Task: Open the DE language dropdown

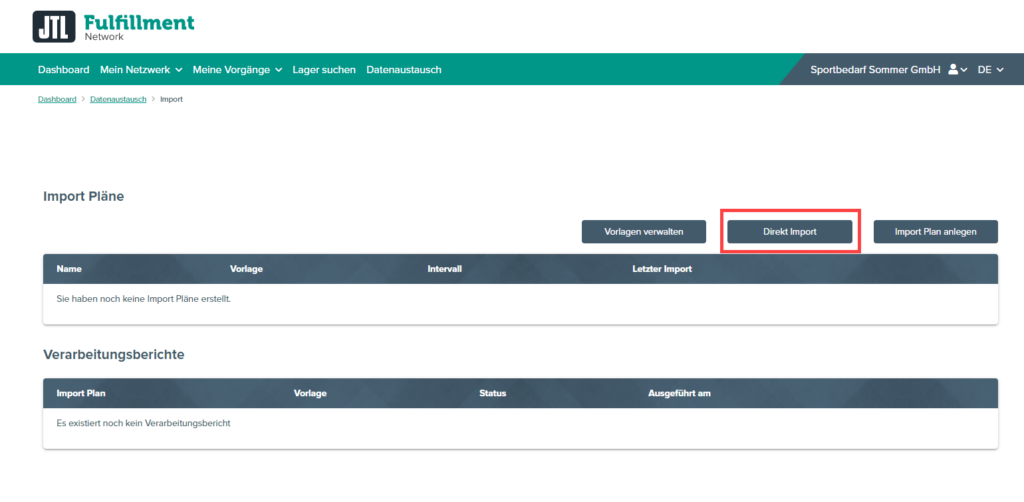Action: coord(990,69)
